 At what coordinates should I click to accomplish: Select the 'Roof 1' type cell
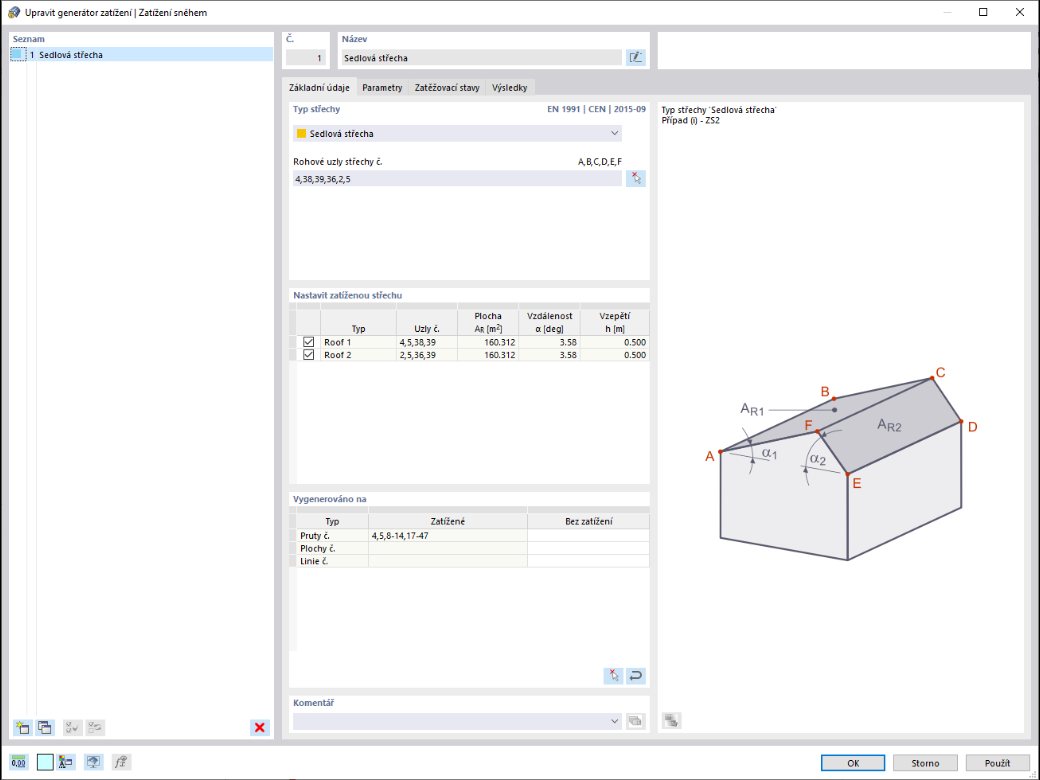click(358, 342)
